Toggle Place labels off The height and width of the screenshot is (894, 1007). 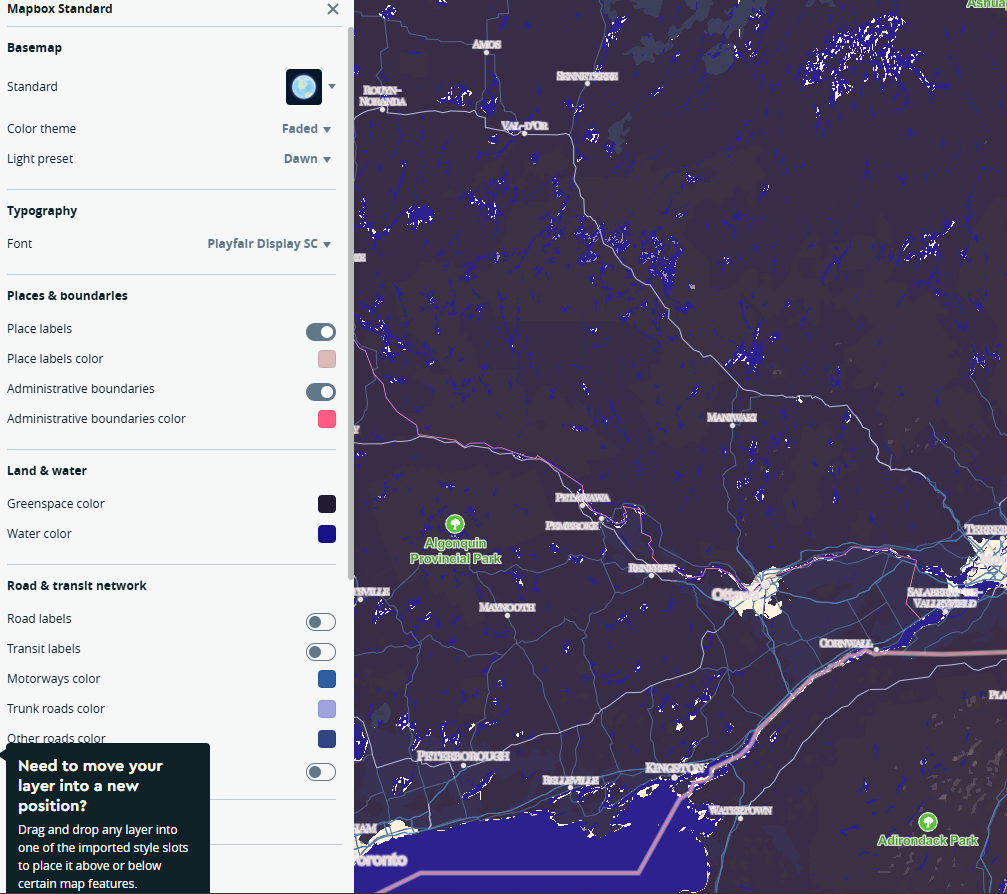pos(321,332)
